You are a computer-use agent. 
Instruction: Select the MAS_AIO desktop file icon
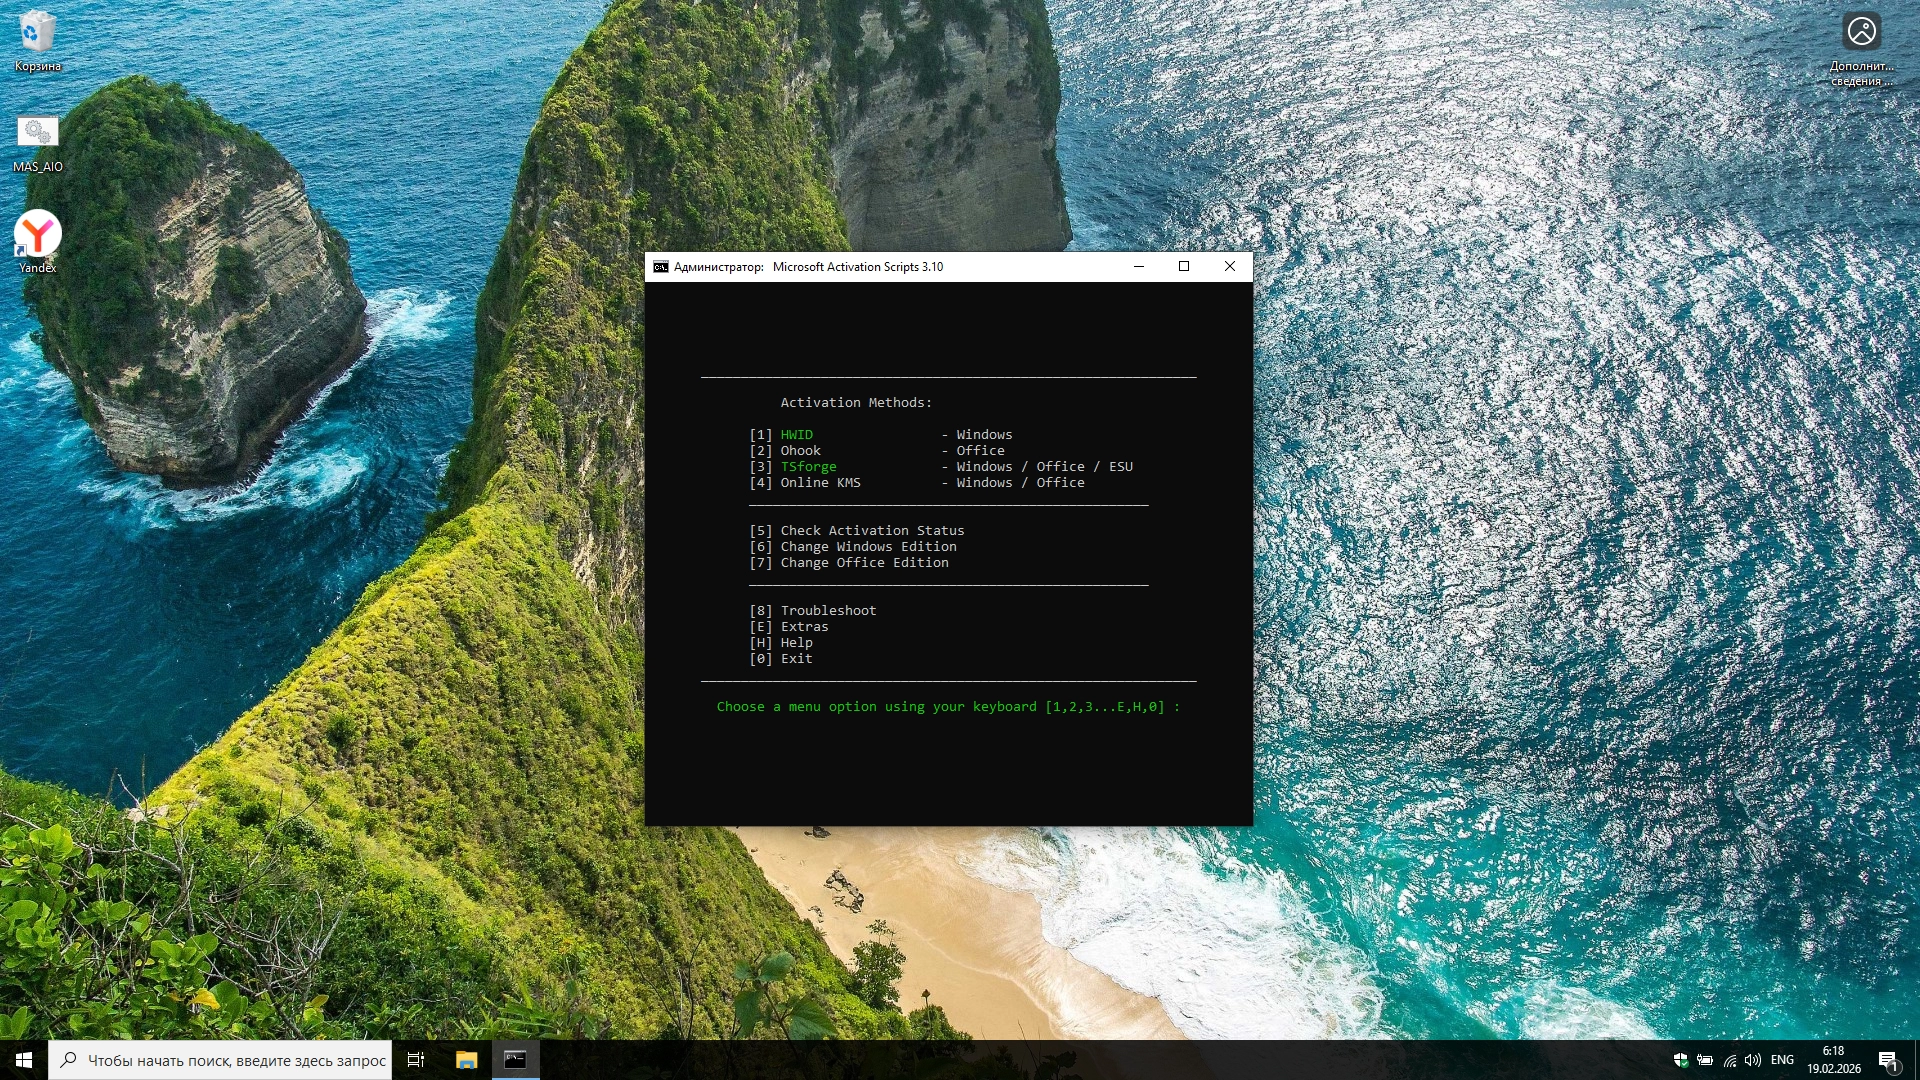[x=37, y=133]
